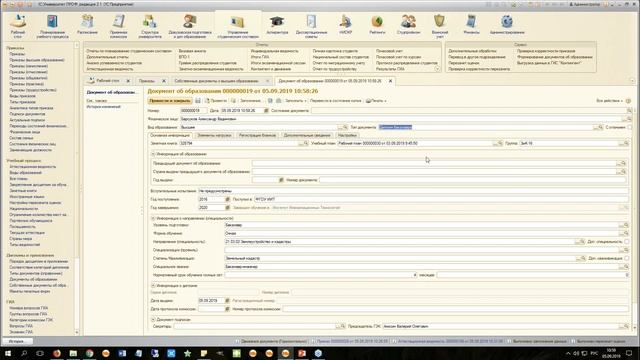Open the Администрирование section icon
The image size is (640, 360).
click(x=507, y=24)
